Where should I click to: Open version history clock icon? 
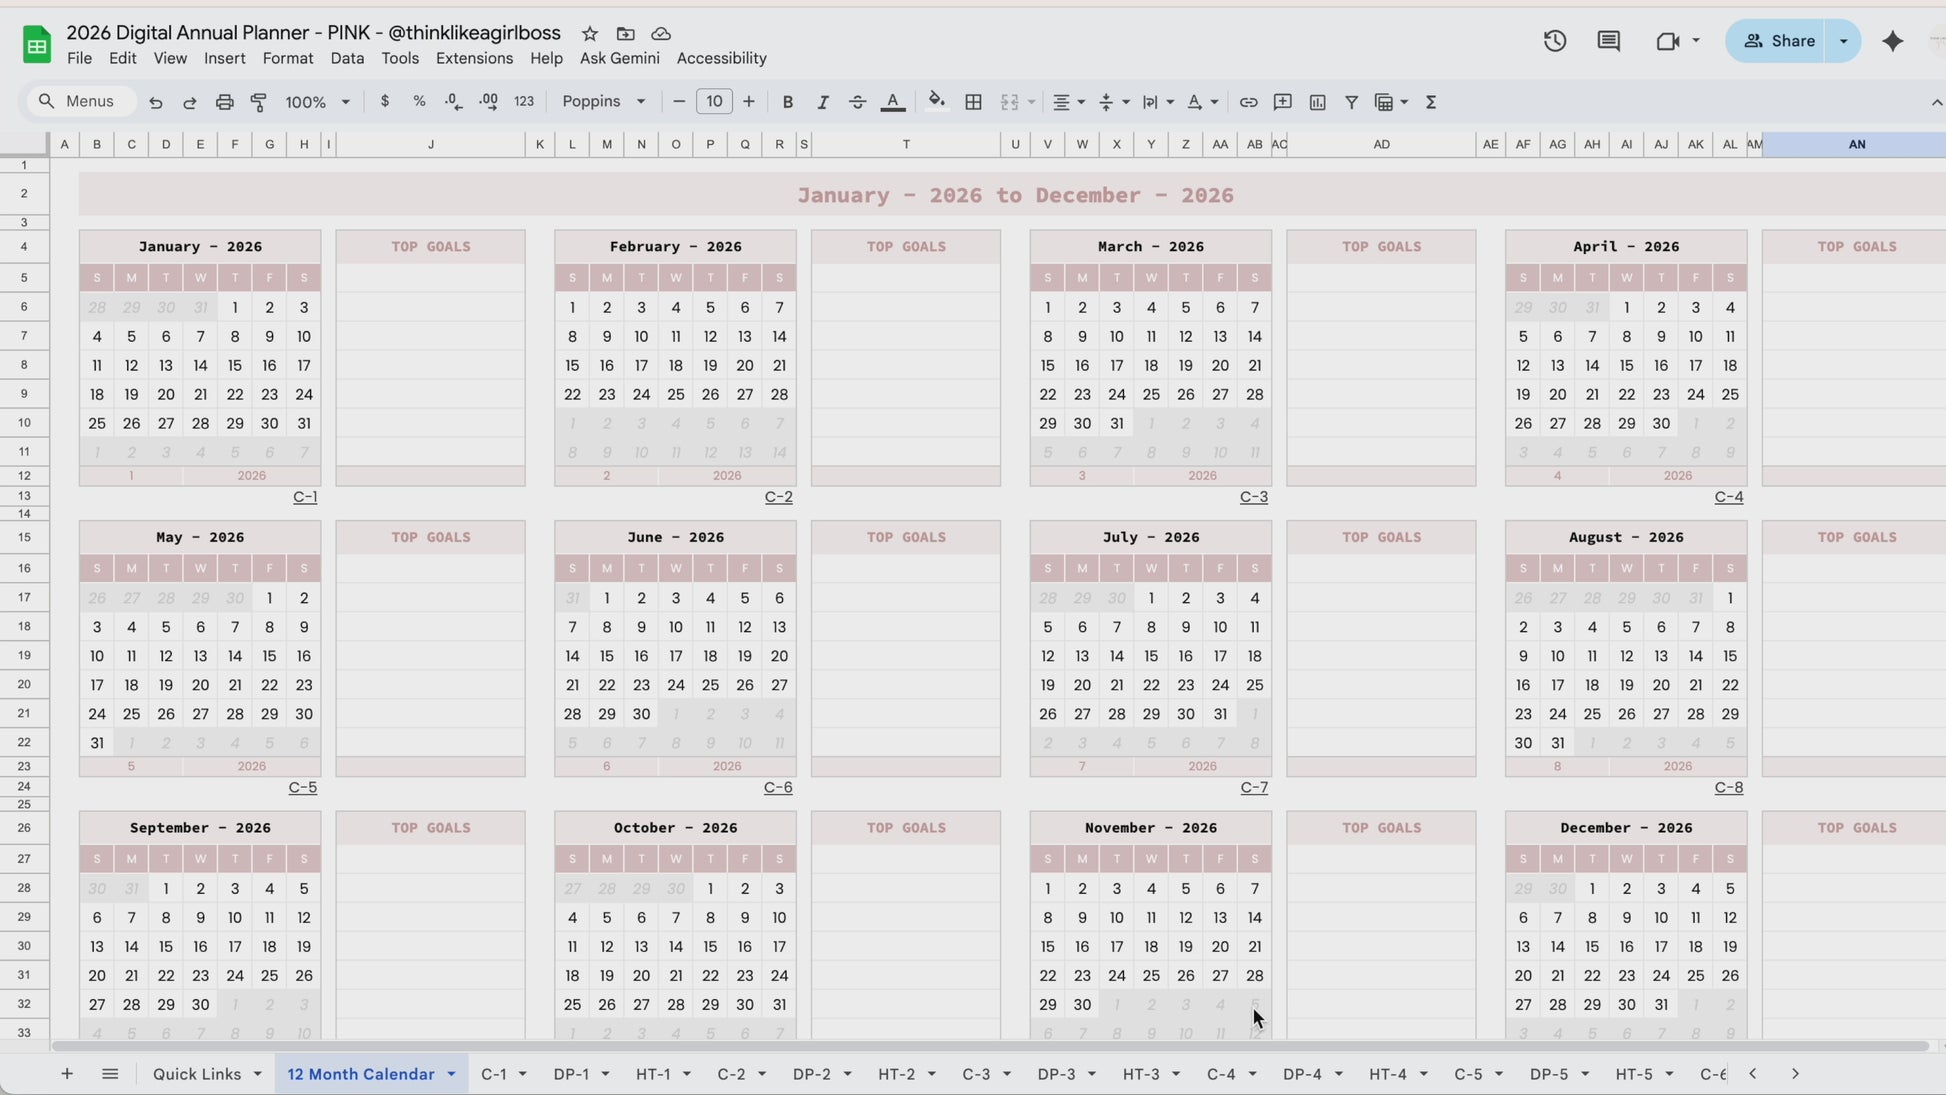tap(1554, 41)
